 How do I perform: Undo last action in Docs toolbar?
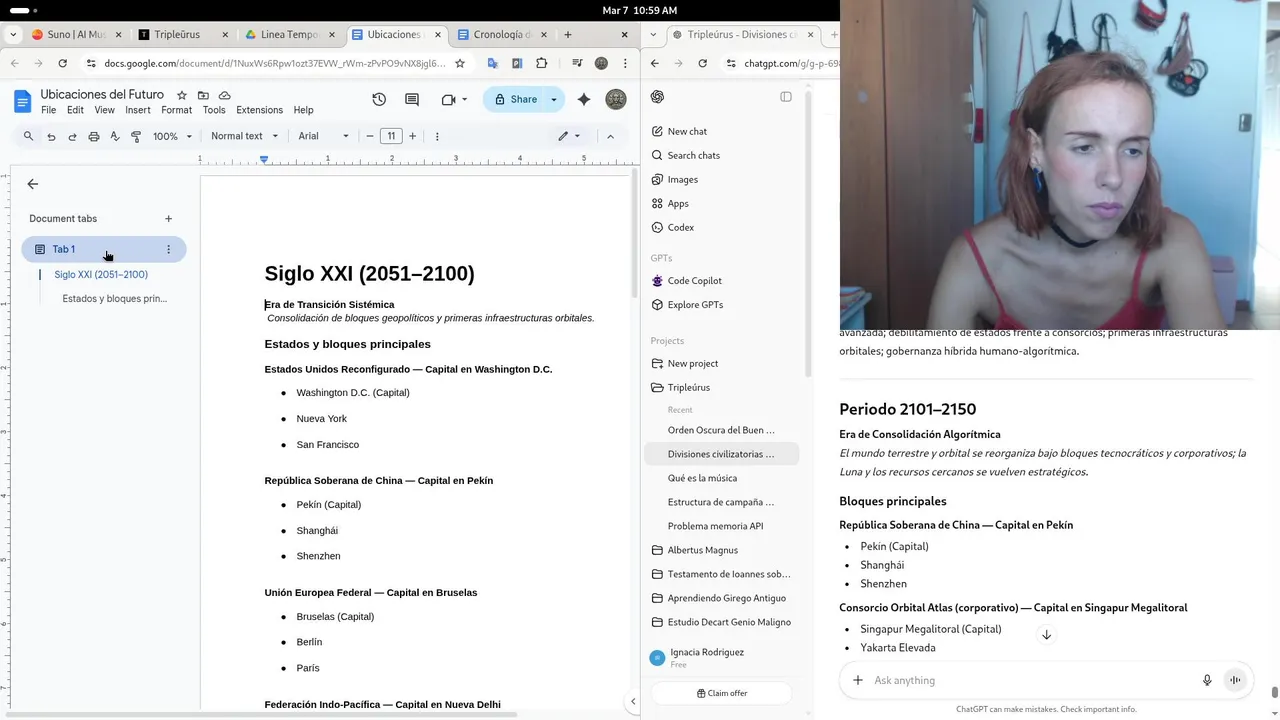click(51, 136)
